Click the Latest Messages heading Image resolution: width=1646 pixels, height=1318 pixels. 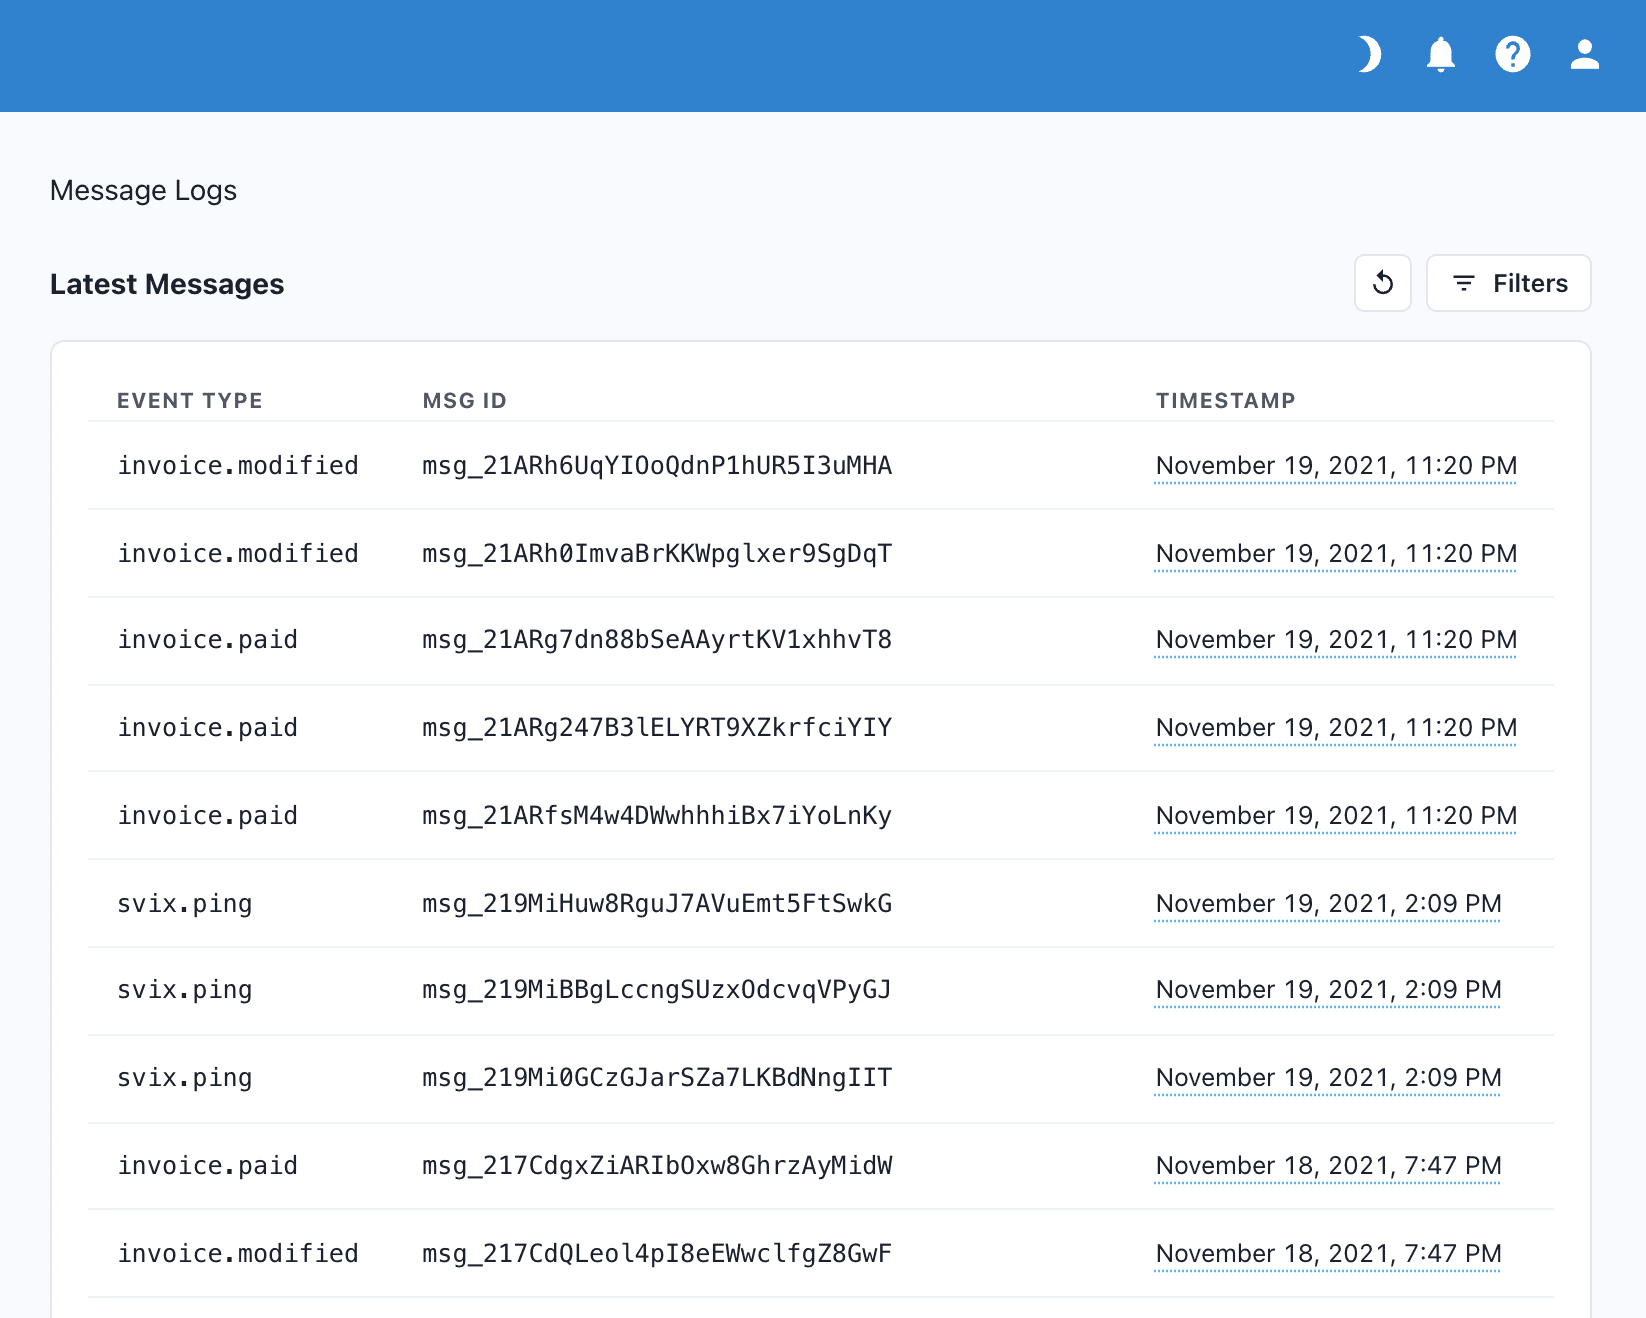[166, 284]
